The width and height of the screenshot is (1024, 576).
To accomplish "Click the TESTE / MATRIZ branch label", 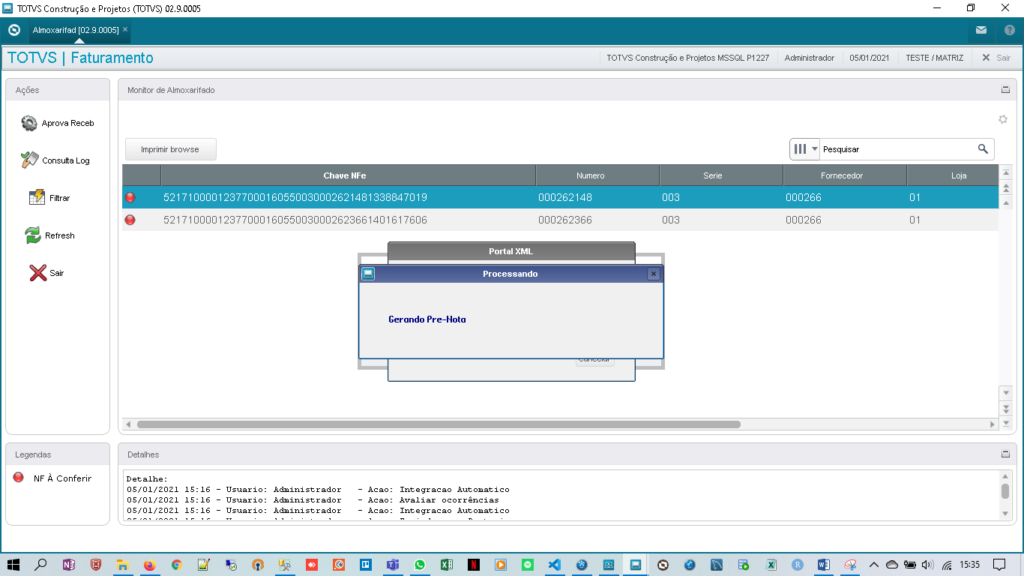I will pyautogui.click(x=934, y=57).
